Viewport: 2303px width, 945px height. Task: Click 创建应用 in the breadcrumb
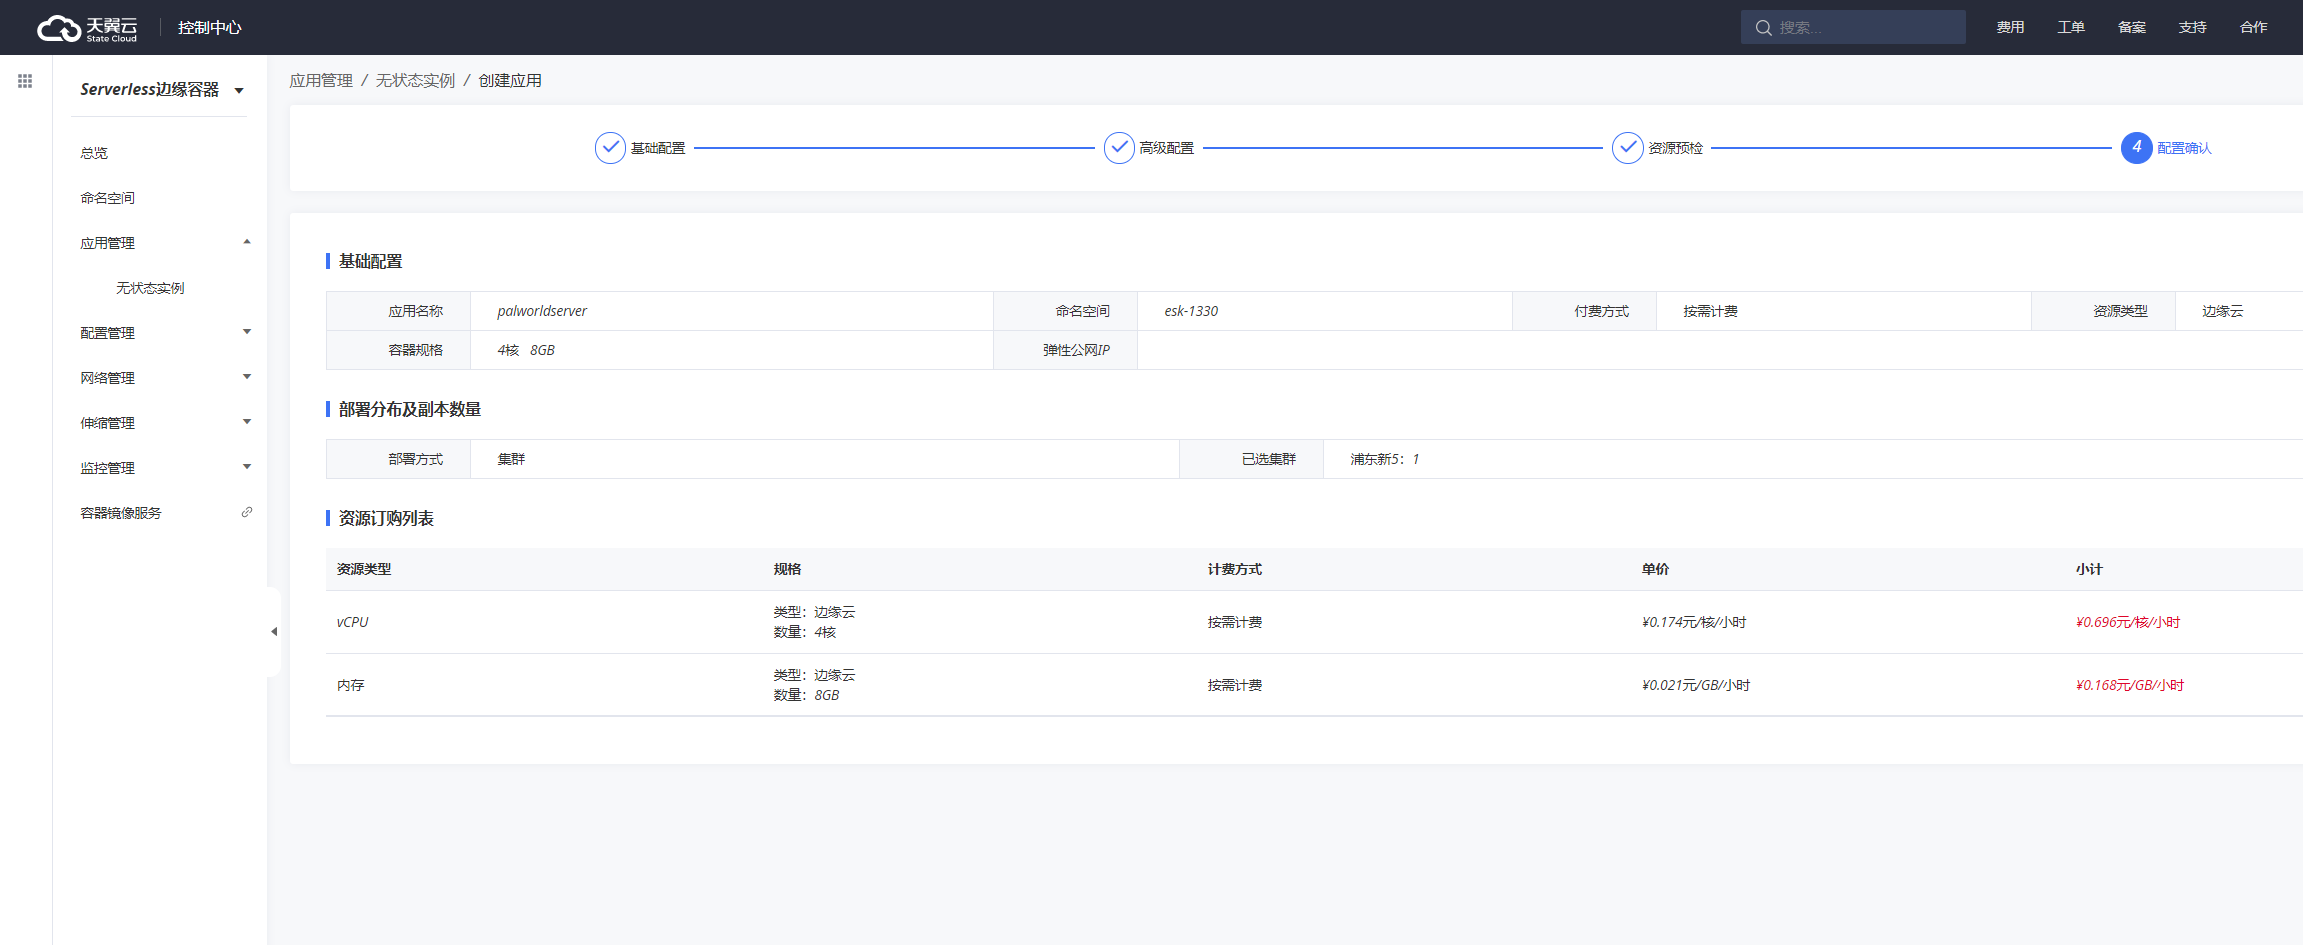[x=510, y=81]
